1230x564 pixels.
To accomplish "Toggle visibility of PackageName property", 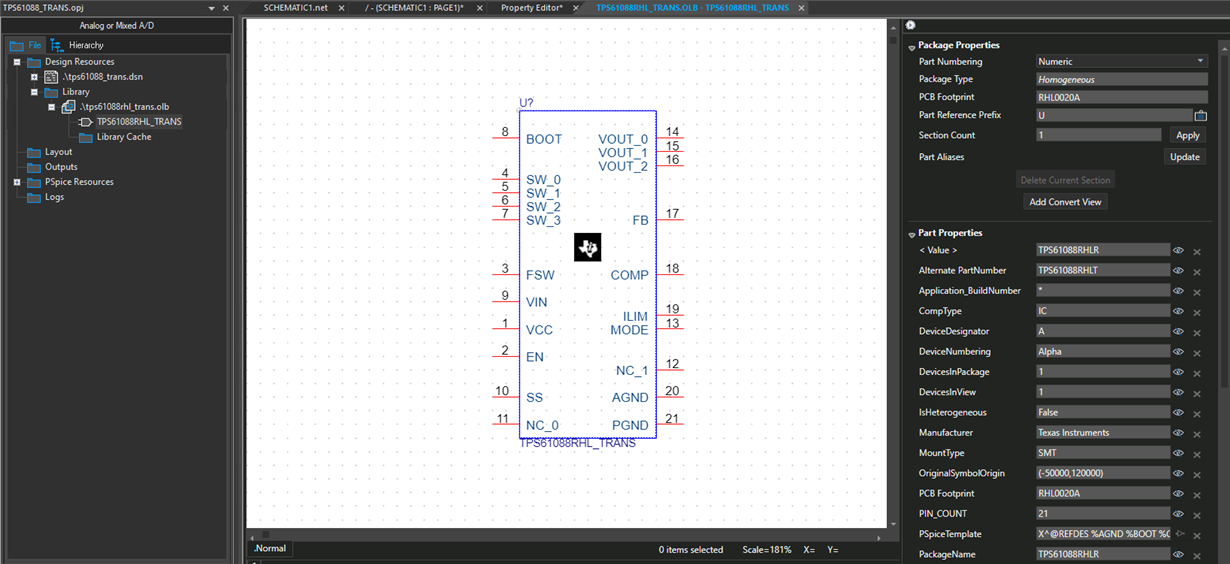I will point(1179,554).
